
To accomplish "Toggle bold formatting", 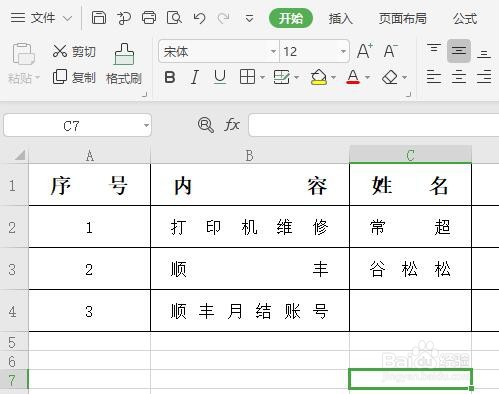I will [170, 78].
